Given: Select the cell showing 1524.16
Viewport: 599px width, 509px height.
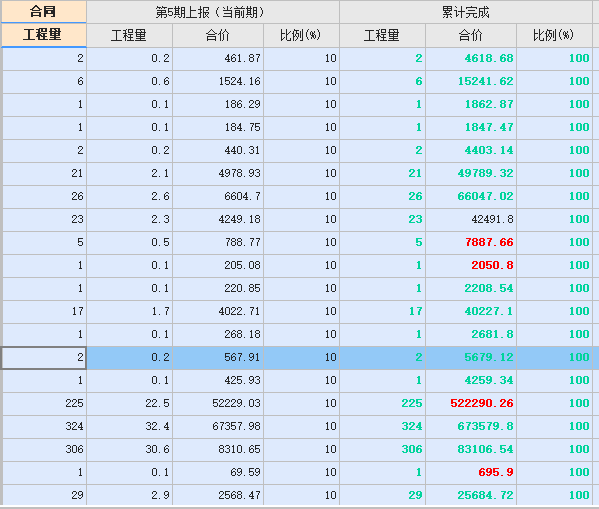Looking at the screenshot, I should (218, 81).
